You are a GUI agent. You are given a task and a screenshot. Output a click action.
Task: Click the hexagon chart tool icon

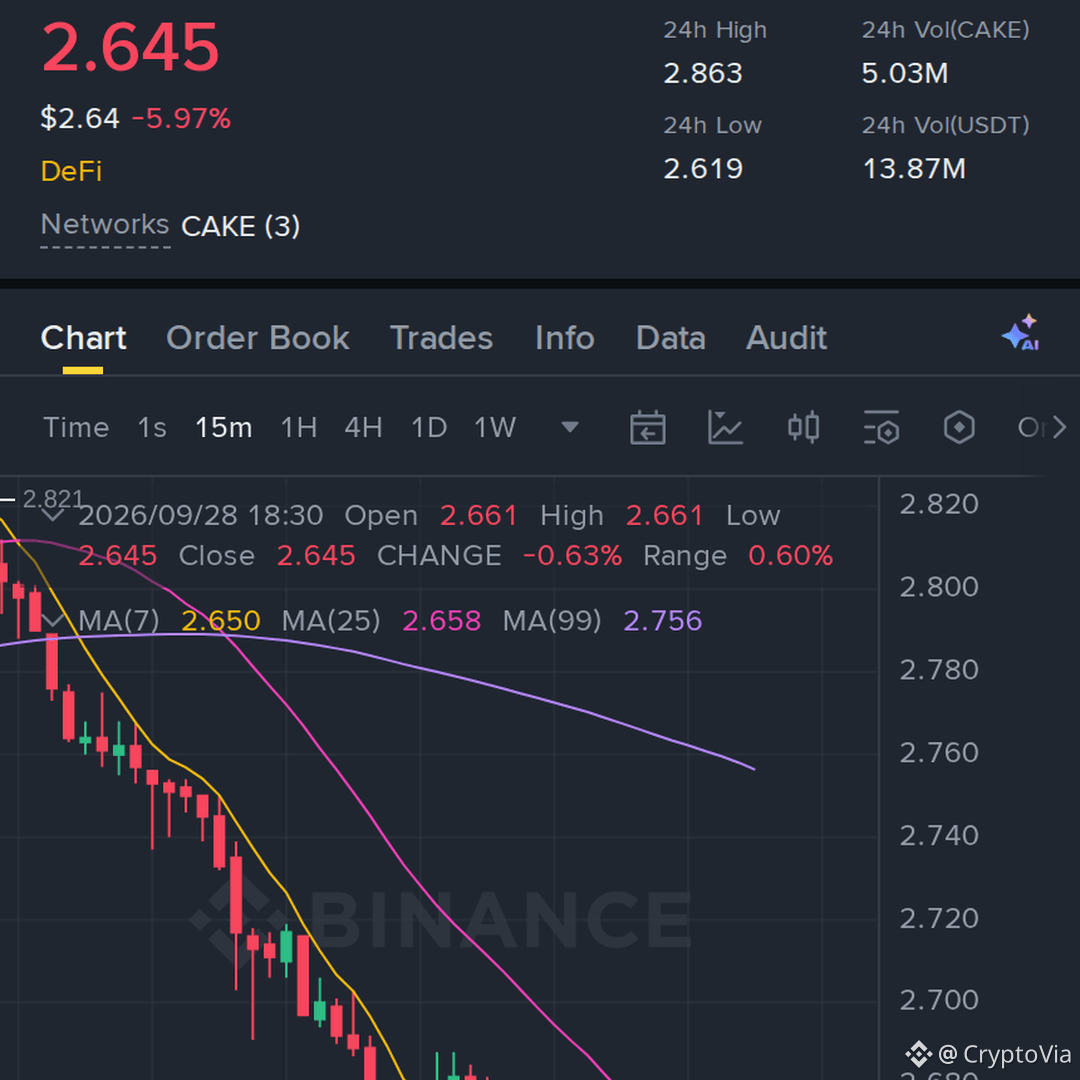(959, 428)
